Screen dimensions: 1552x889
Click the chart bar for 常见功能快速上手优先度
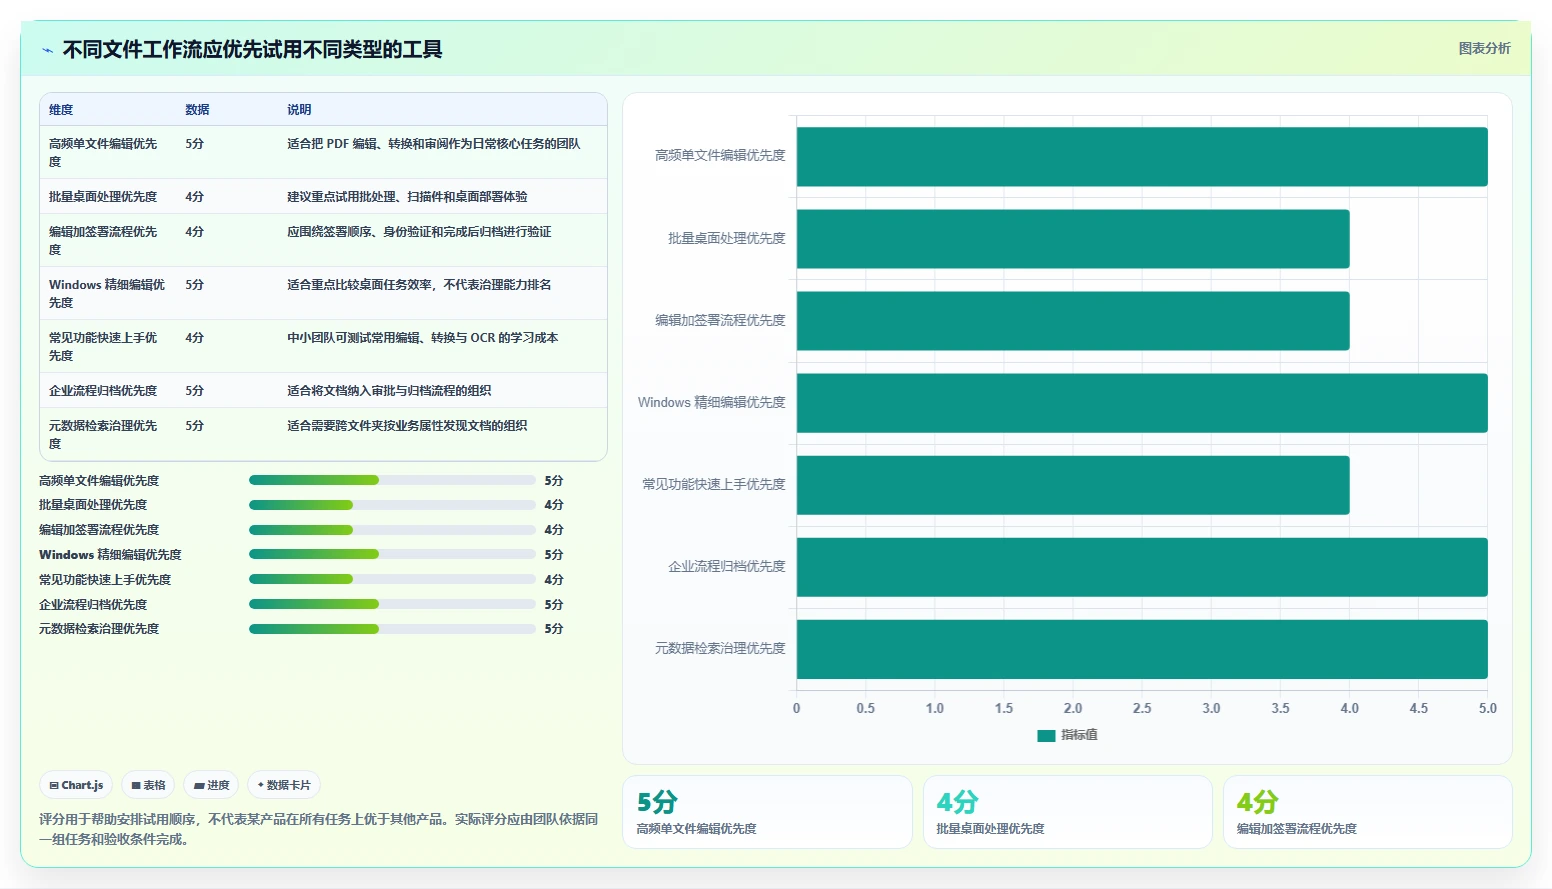[x=1073, y=485]
